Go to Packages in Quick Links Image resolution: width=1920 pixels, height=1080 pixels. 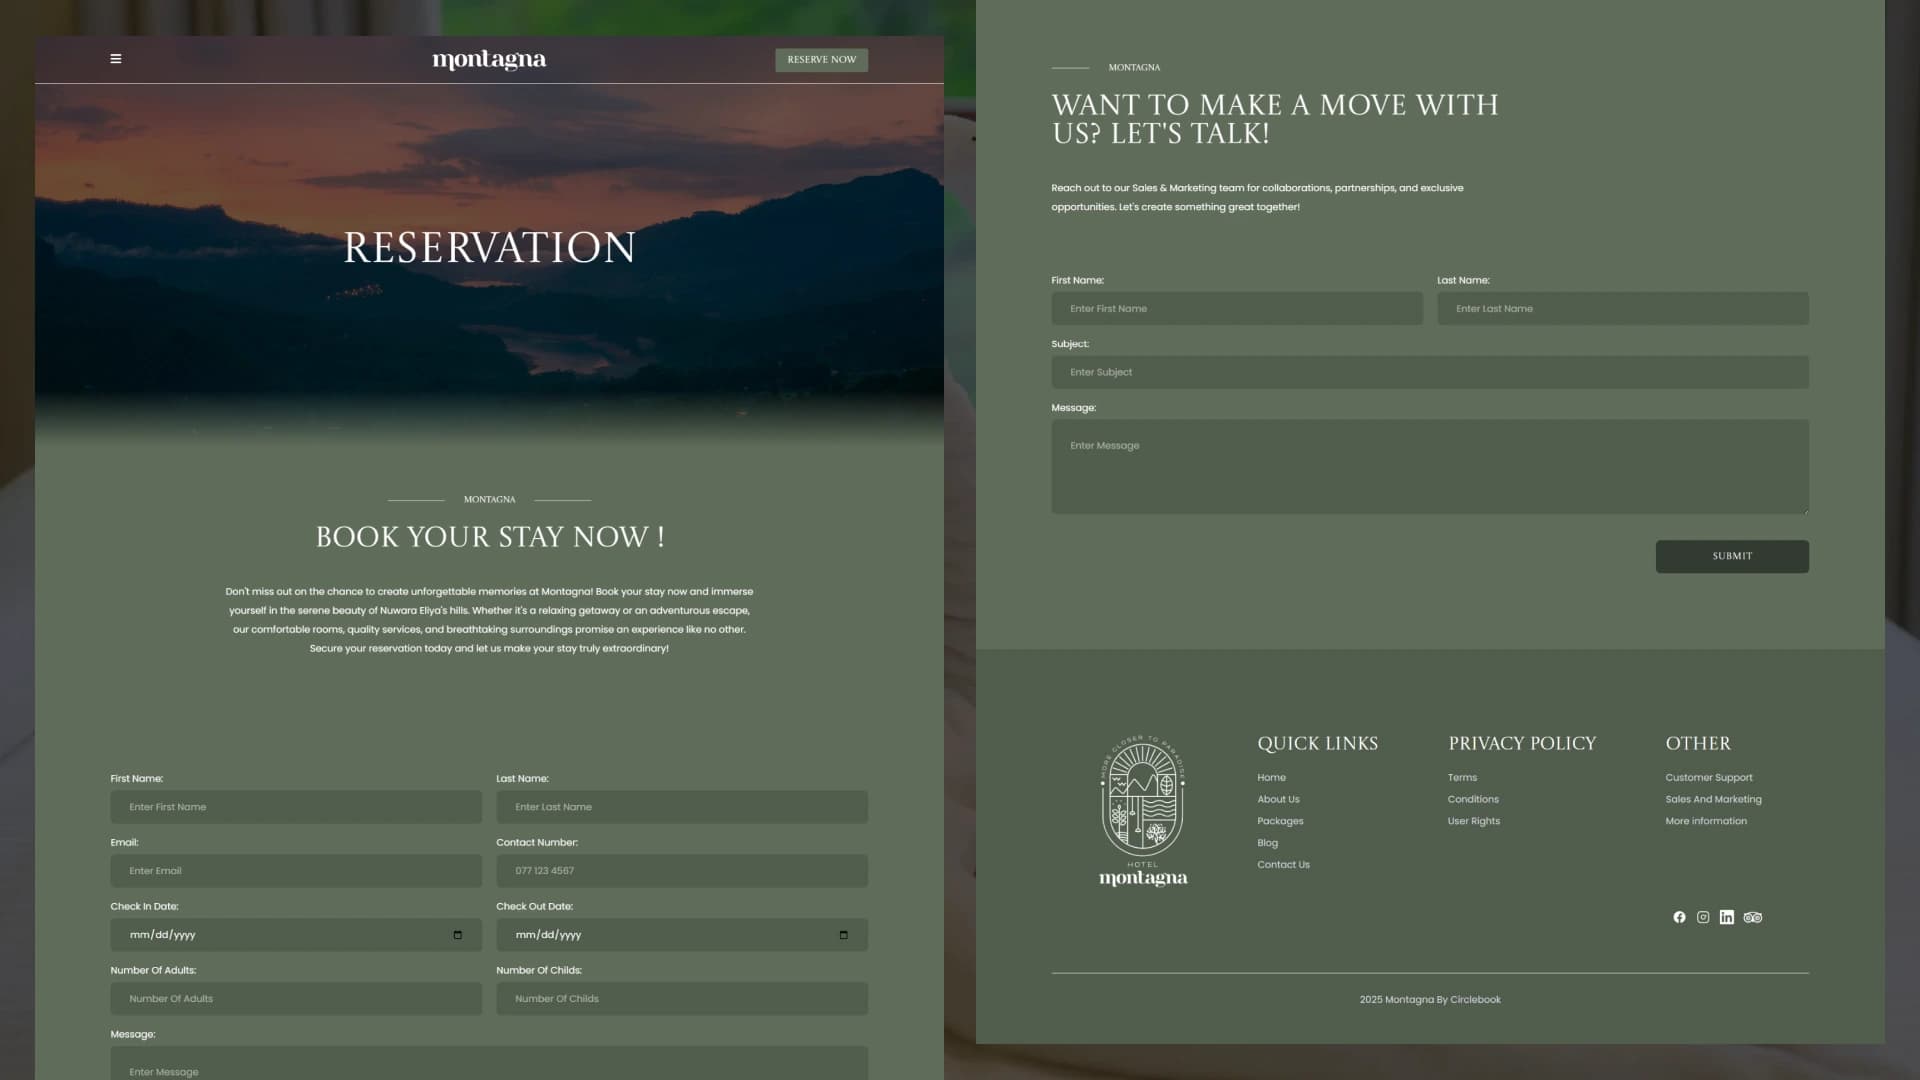[1280, 821]
